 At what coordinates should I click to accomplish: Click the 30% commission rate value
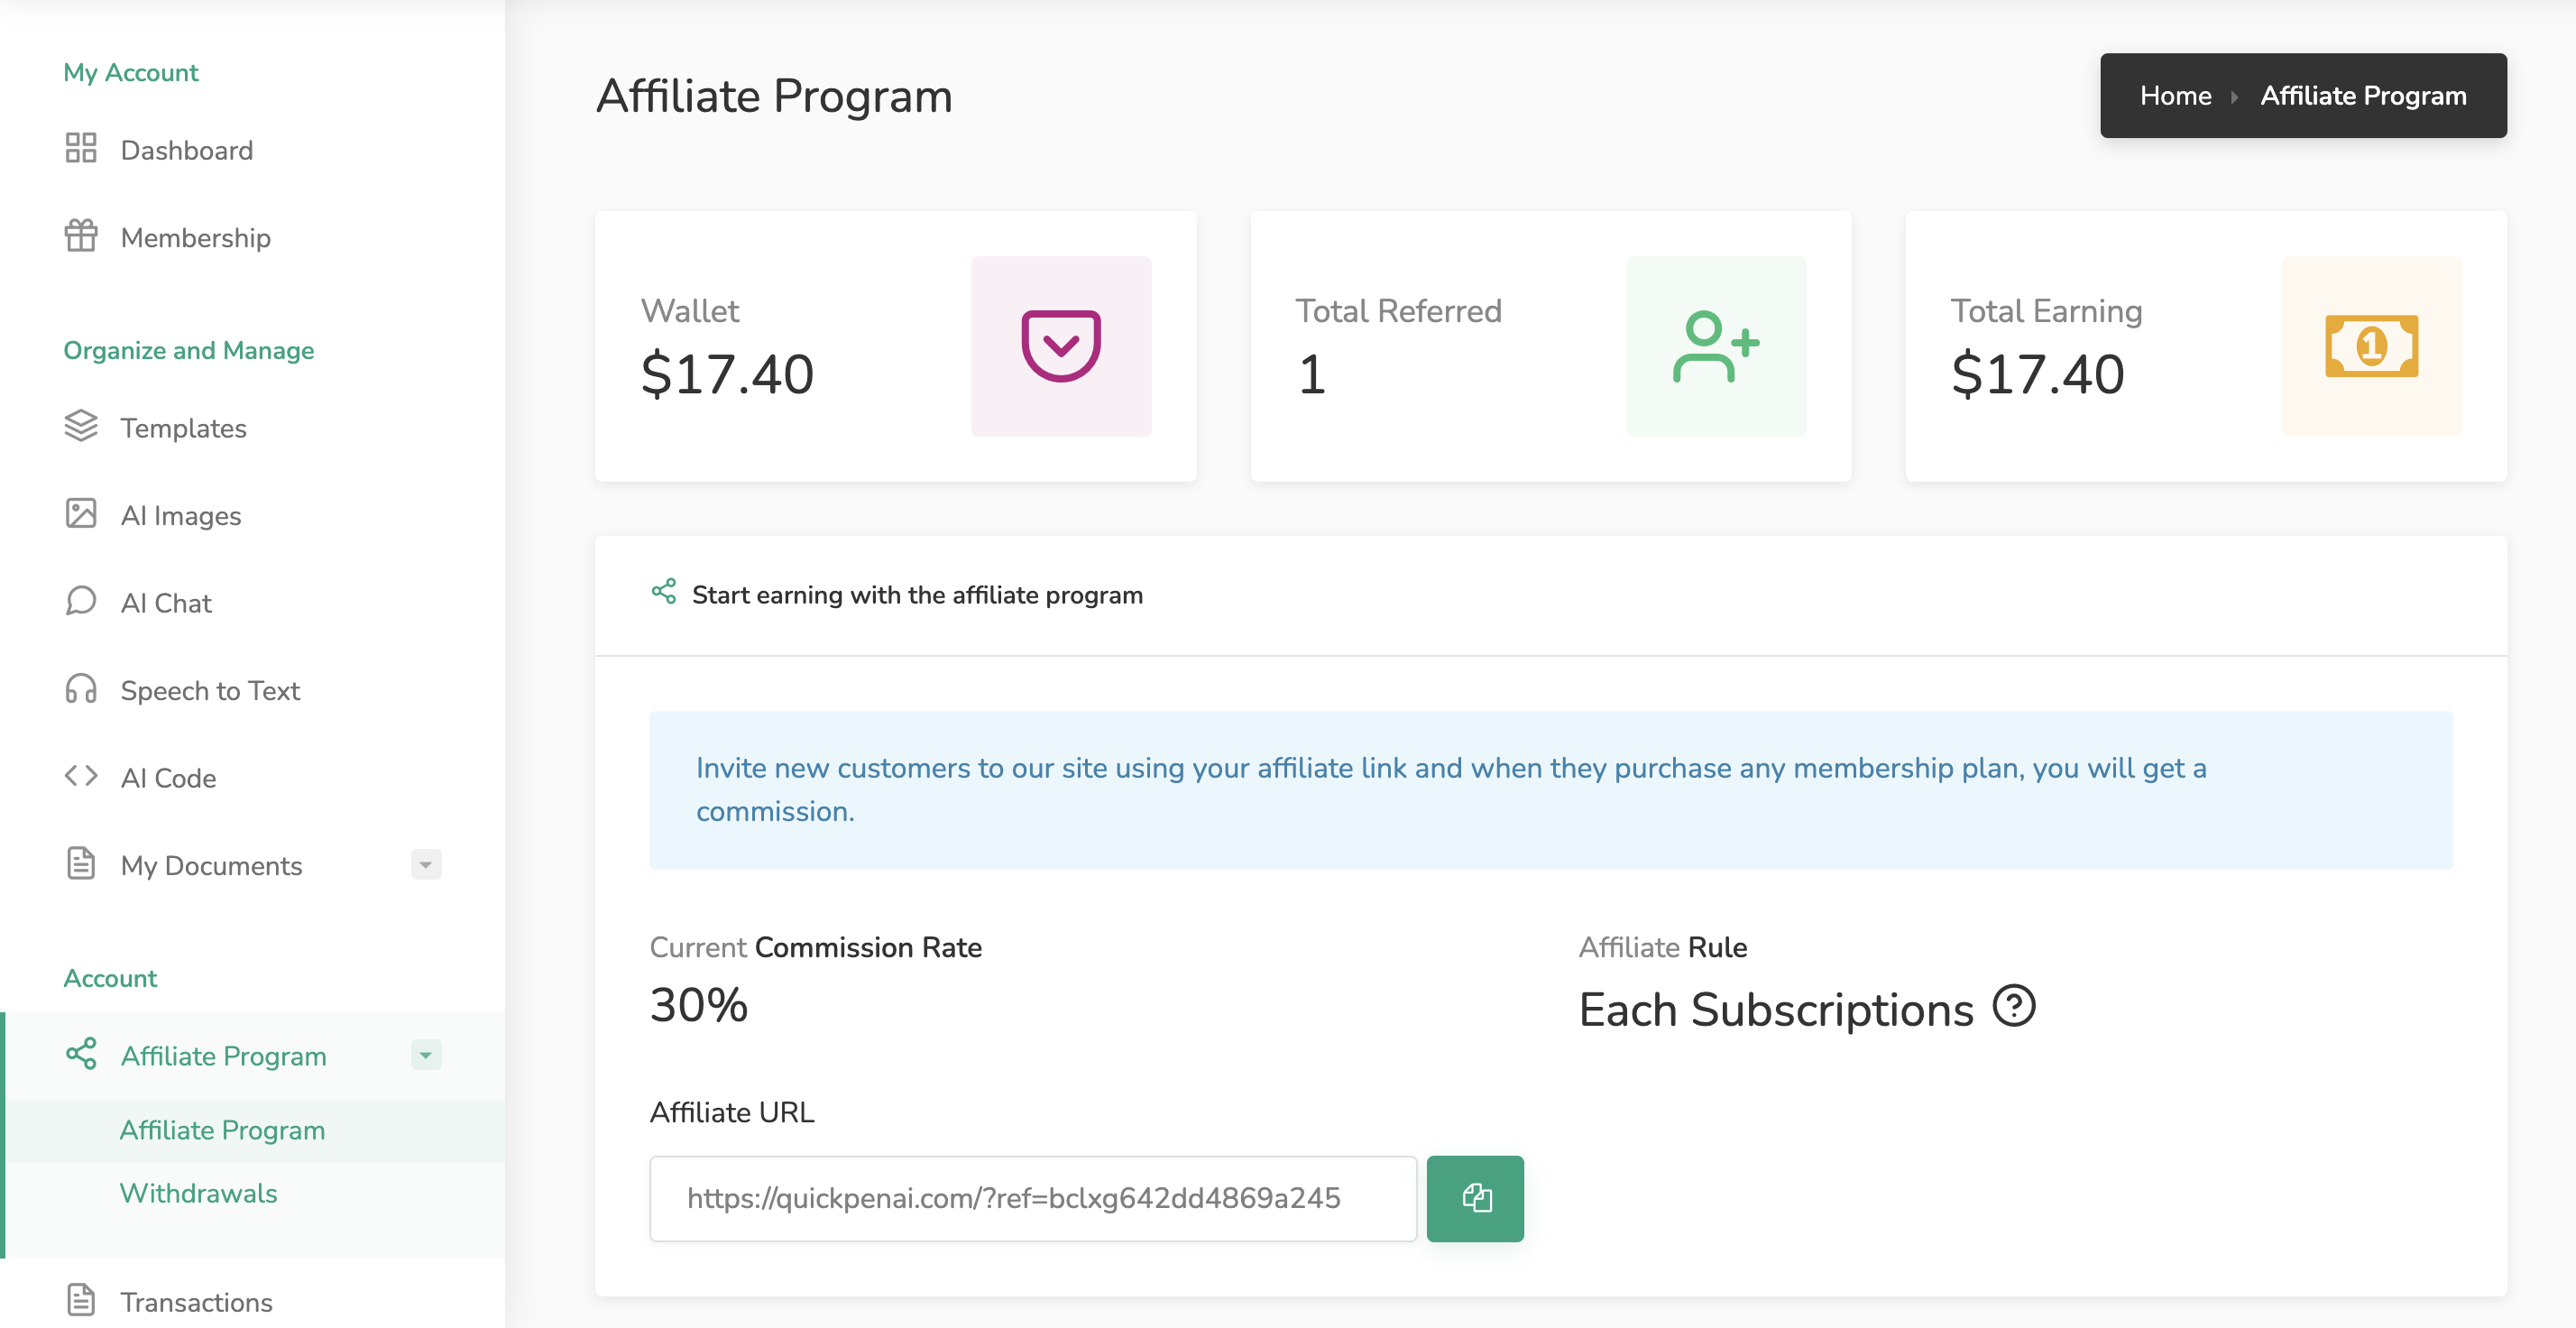698,1004
